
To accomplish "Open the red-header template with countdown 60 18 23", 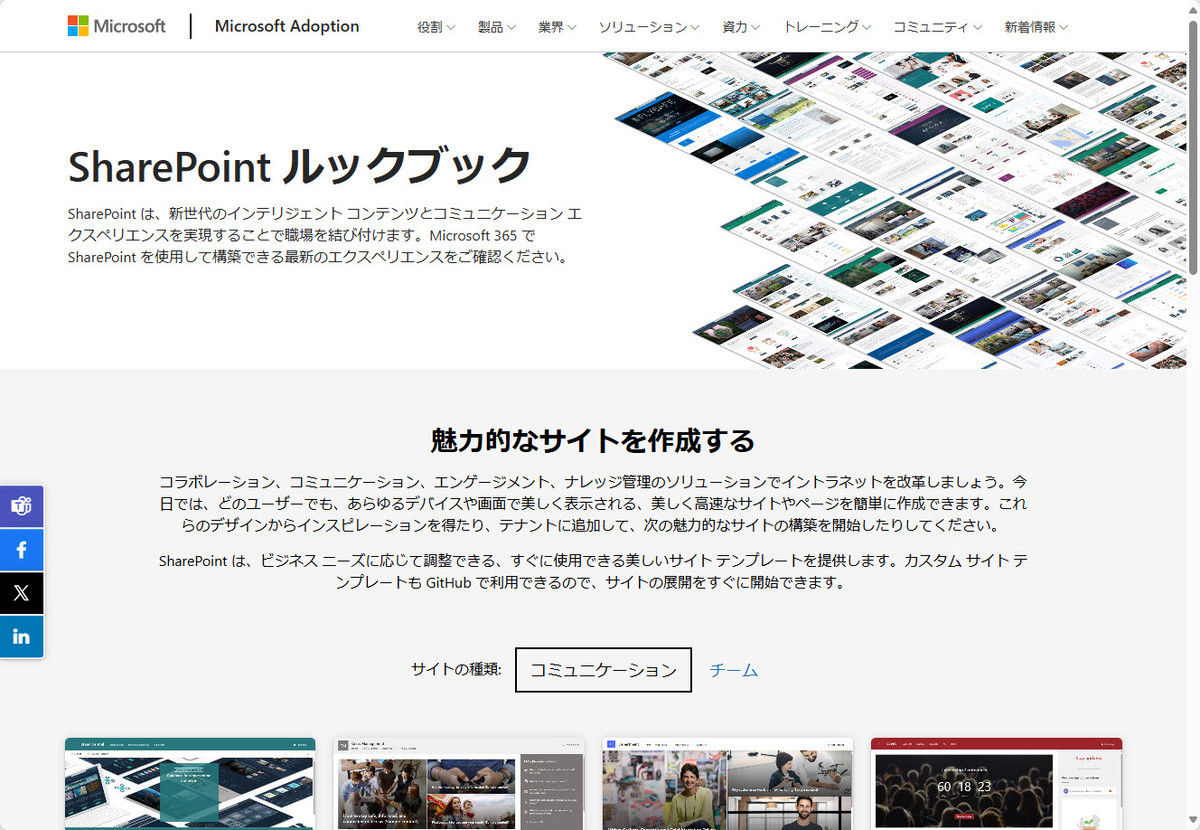I will point(996,784).
